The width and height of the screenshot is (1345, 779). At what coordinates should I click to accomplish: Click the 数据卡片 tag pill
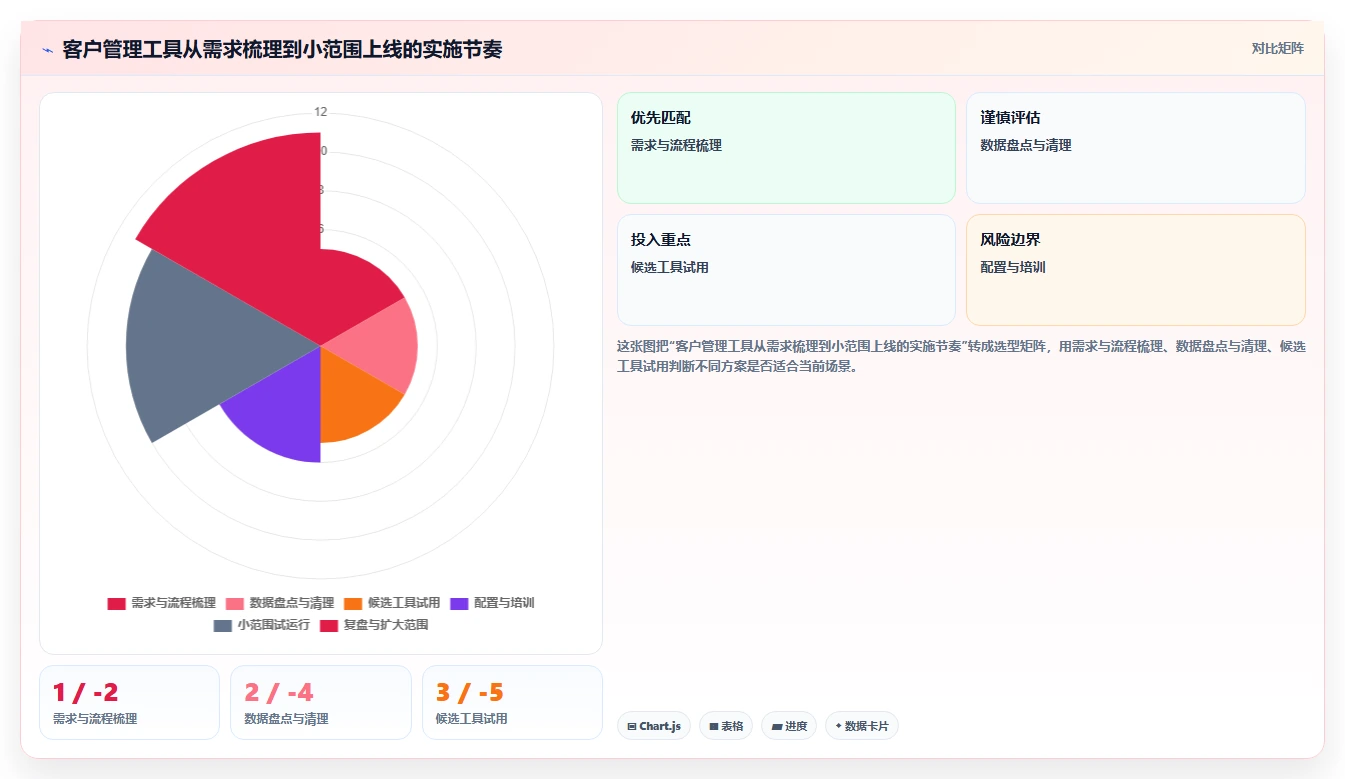coord(862,726)
